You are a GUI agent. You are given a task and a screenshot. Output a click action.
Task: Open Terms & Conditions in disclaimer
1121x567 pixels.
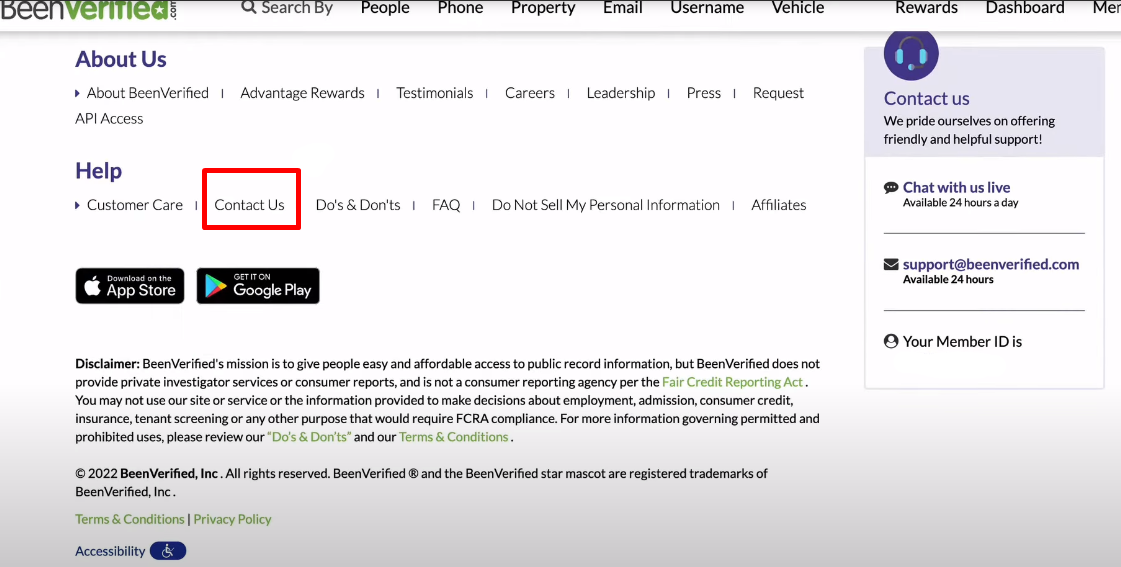click(453, 437)
